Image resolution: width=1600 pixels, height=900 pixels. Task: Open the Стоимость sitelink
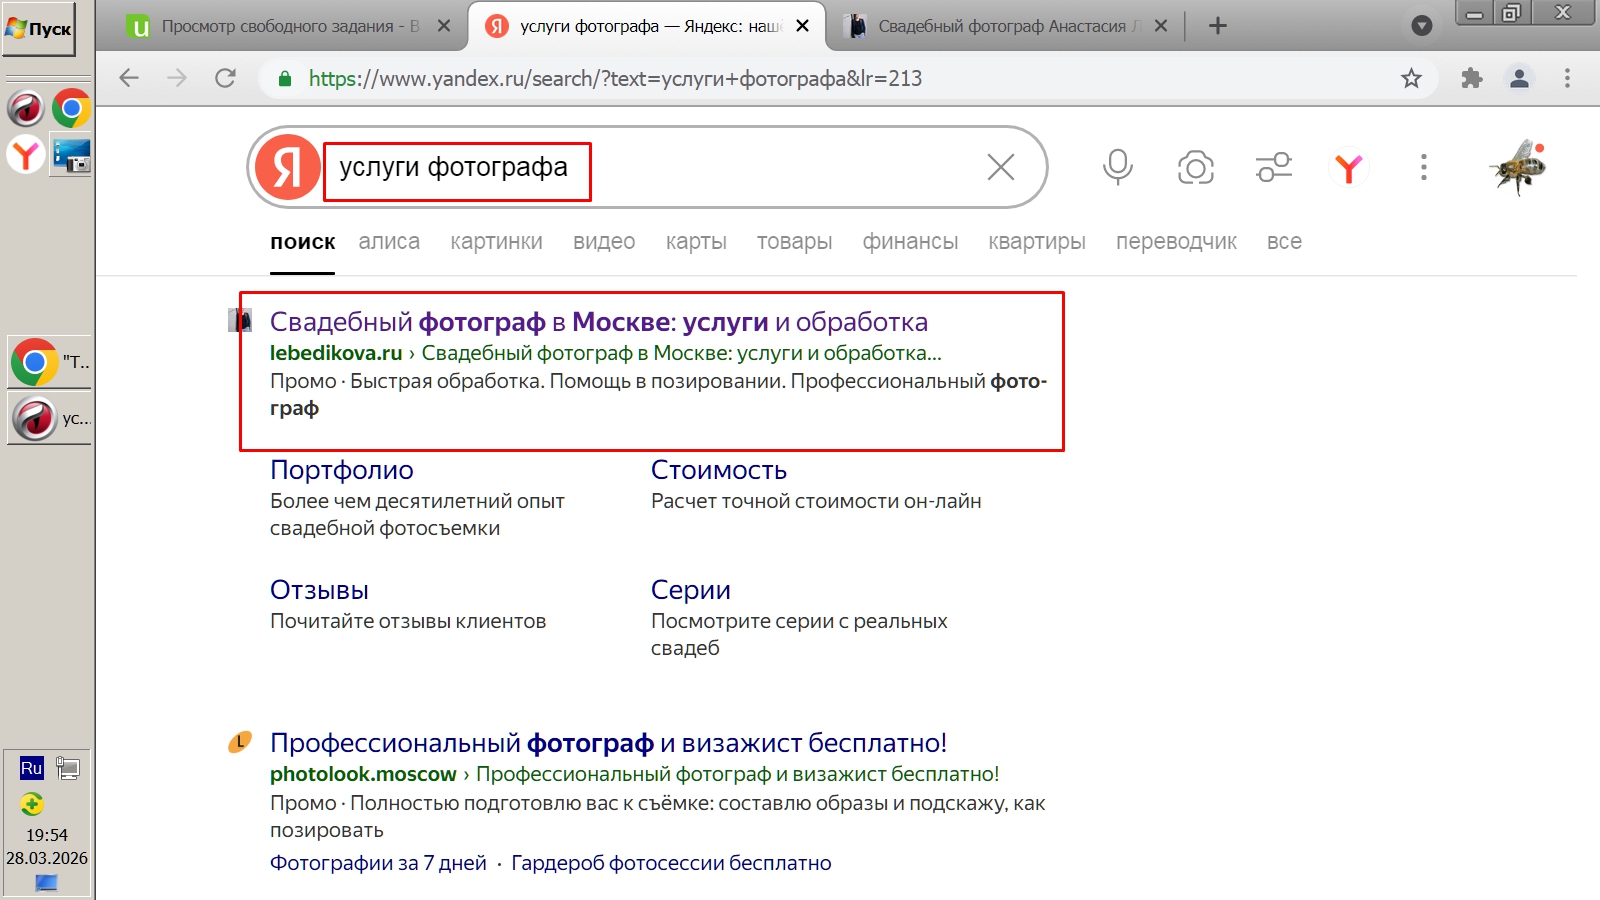coord(718,470)
